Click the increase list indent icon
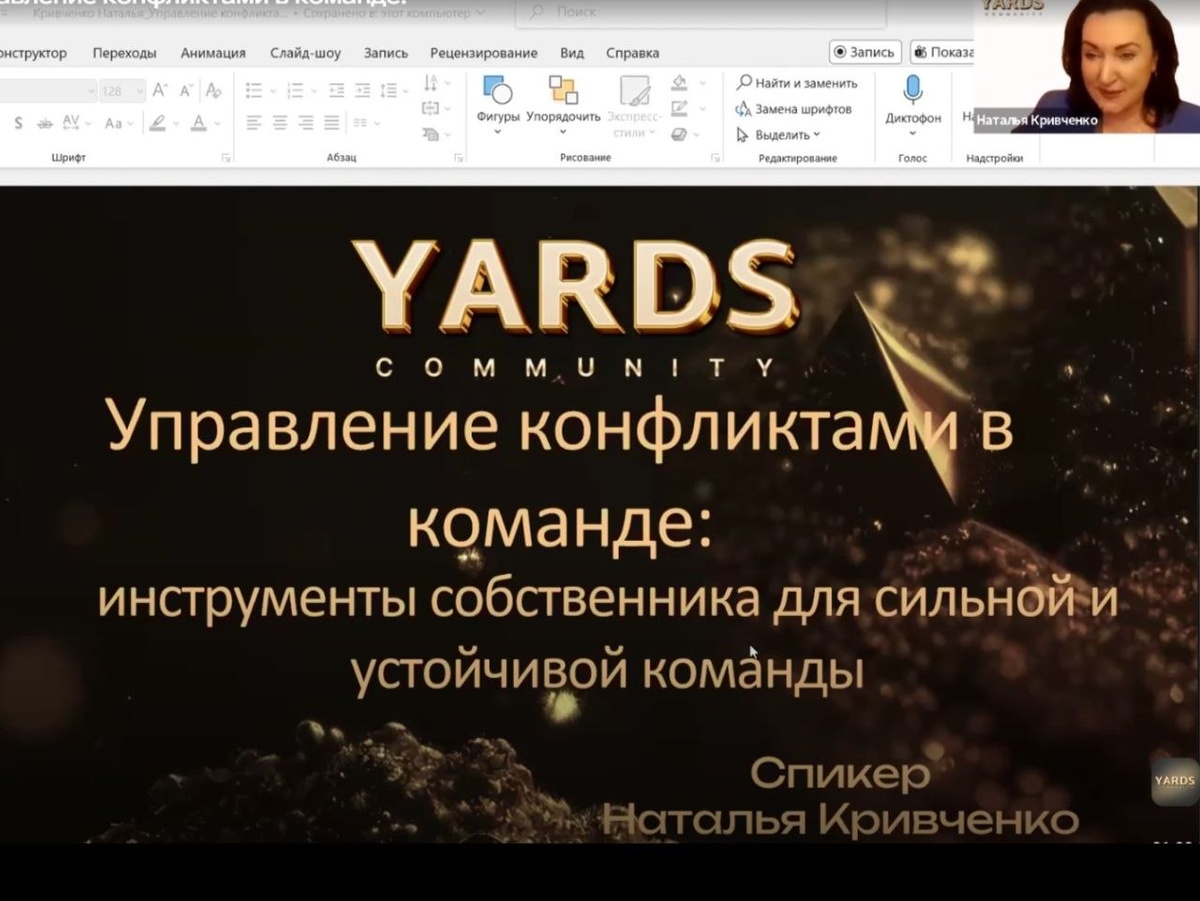 (362, 90)
